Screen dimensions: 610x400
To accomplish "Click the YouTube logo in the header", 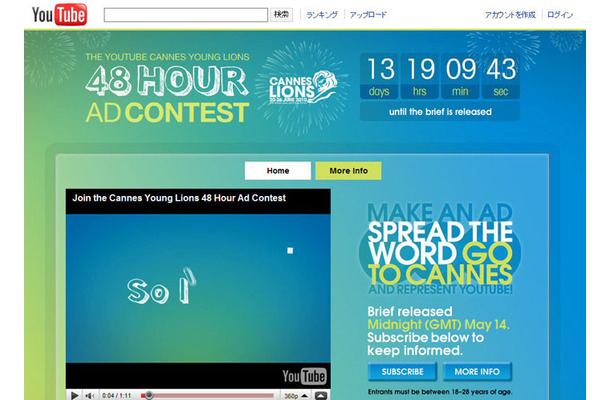I will coord(60,14).
